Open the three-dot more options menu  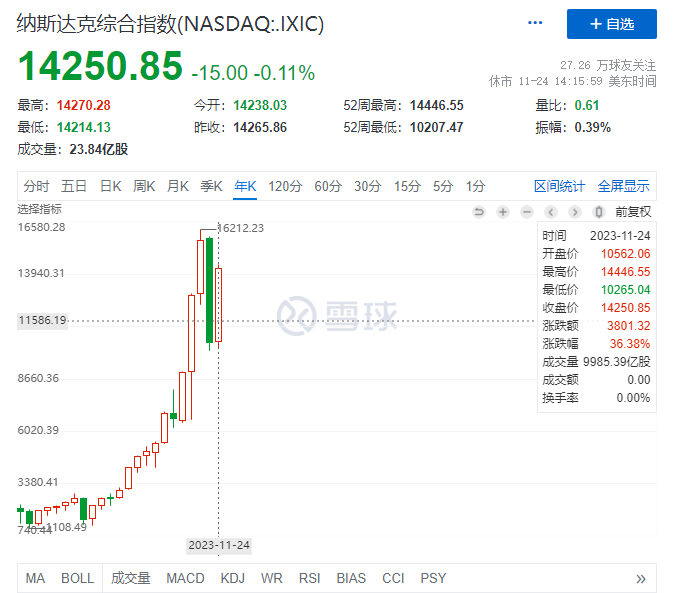pos(535,23)
